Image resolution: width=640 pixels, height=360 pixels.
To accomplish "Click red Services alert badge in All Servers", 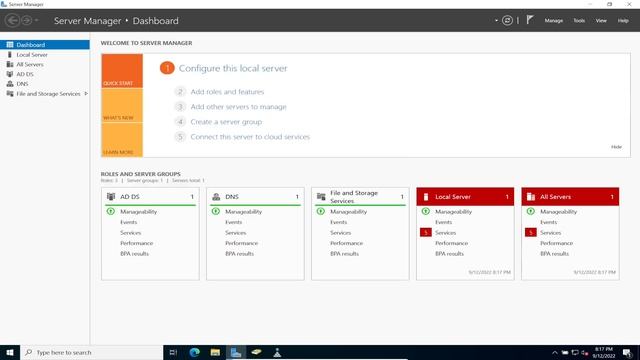I will [531, 232].
